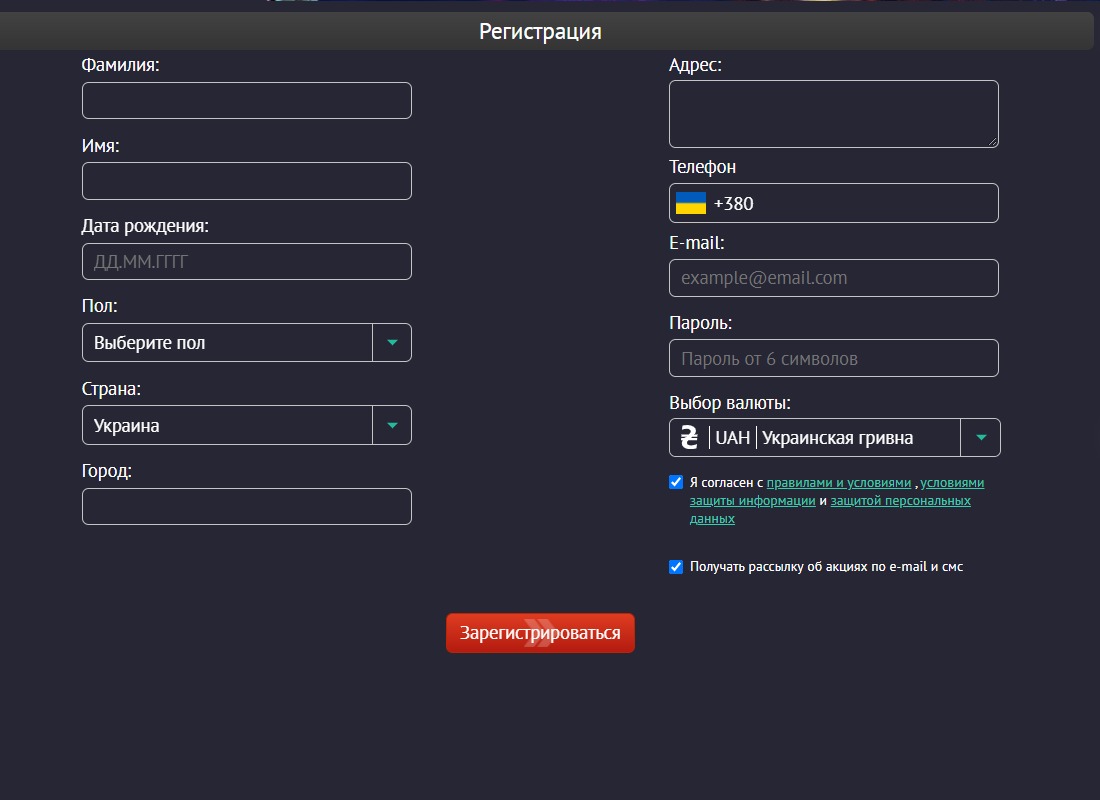Viewport: 1100px width, 800px height.
Task: Click the Город input field
Action: pos(247,506)
